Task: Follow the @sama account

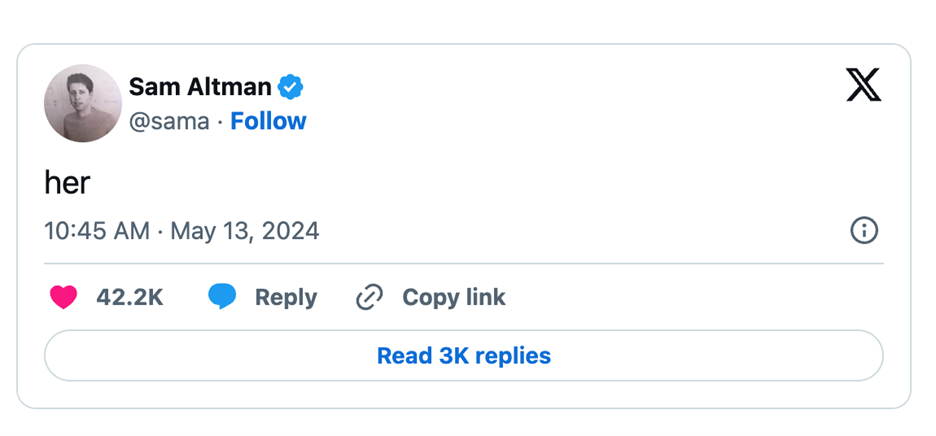Action: [x=268, y=121]
